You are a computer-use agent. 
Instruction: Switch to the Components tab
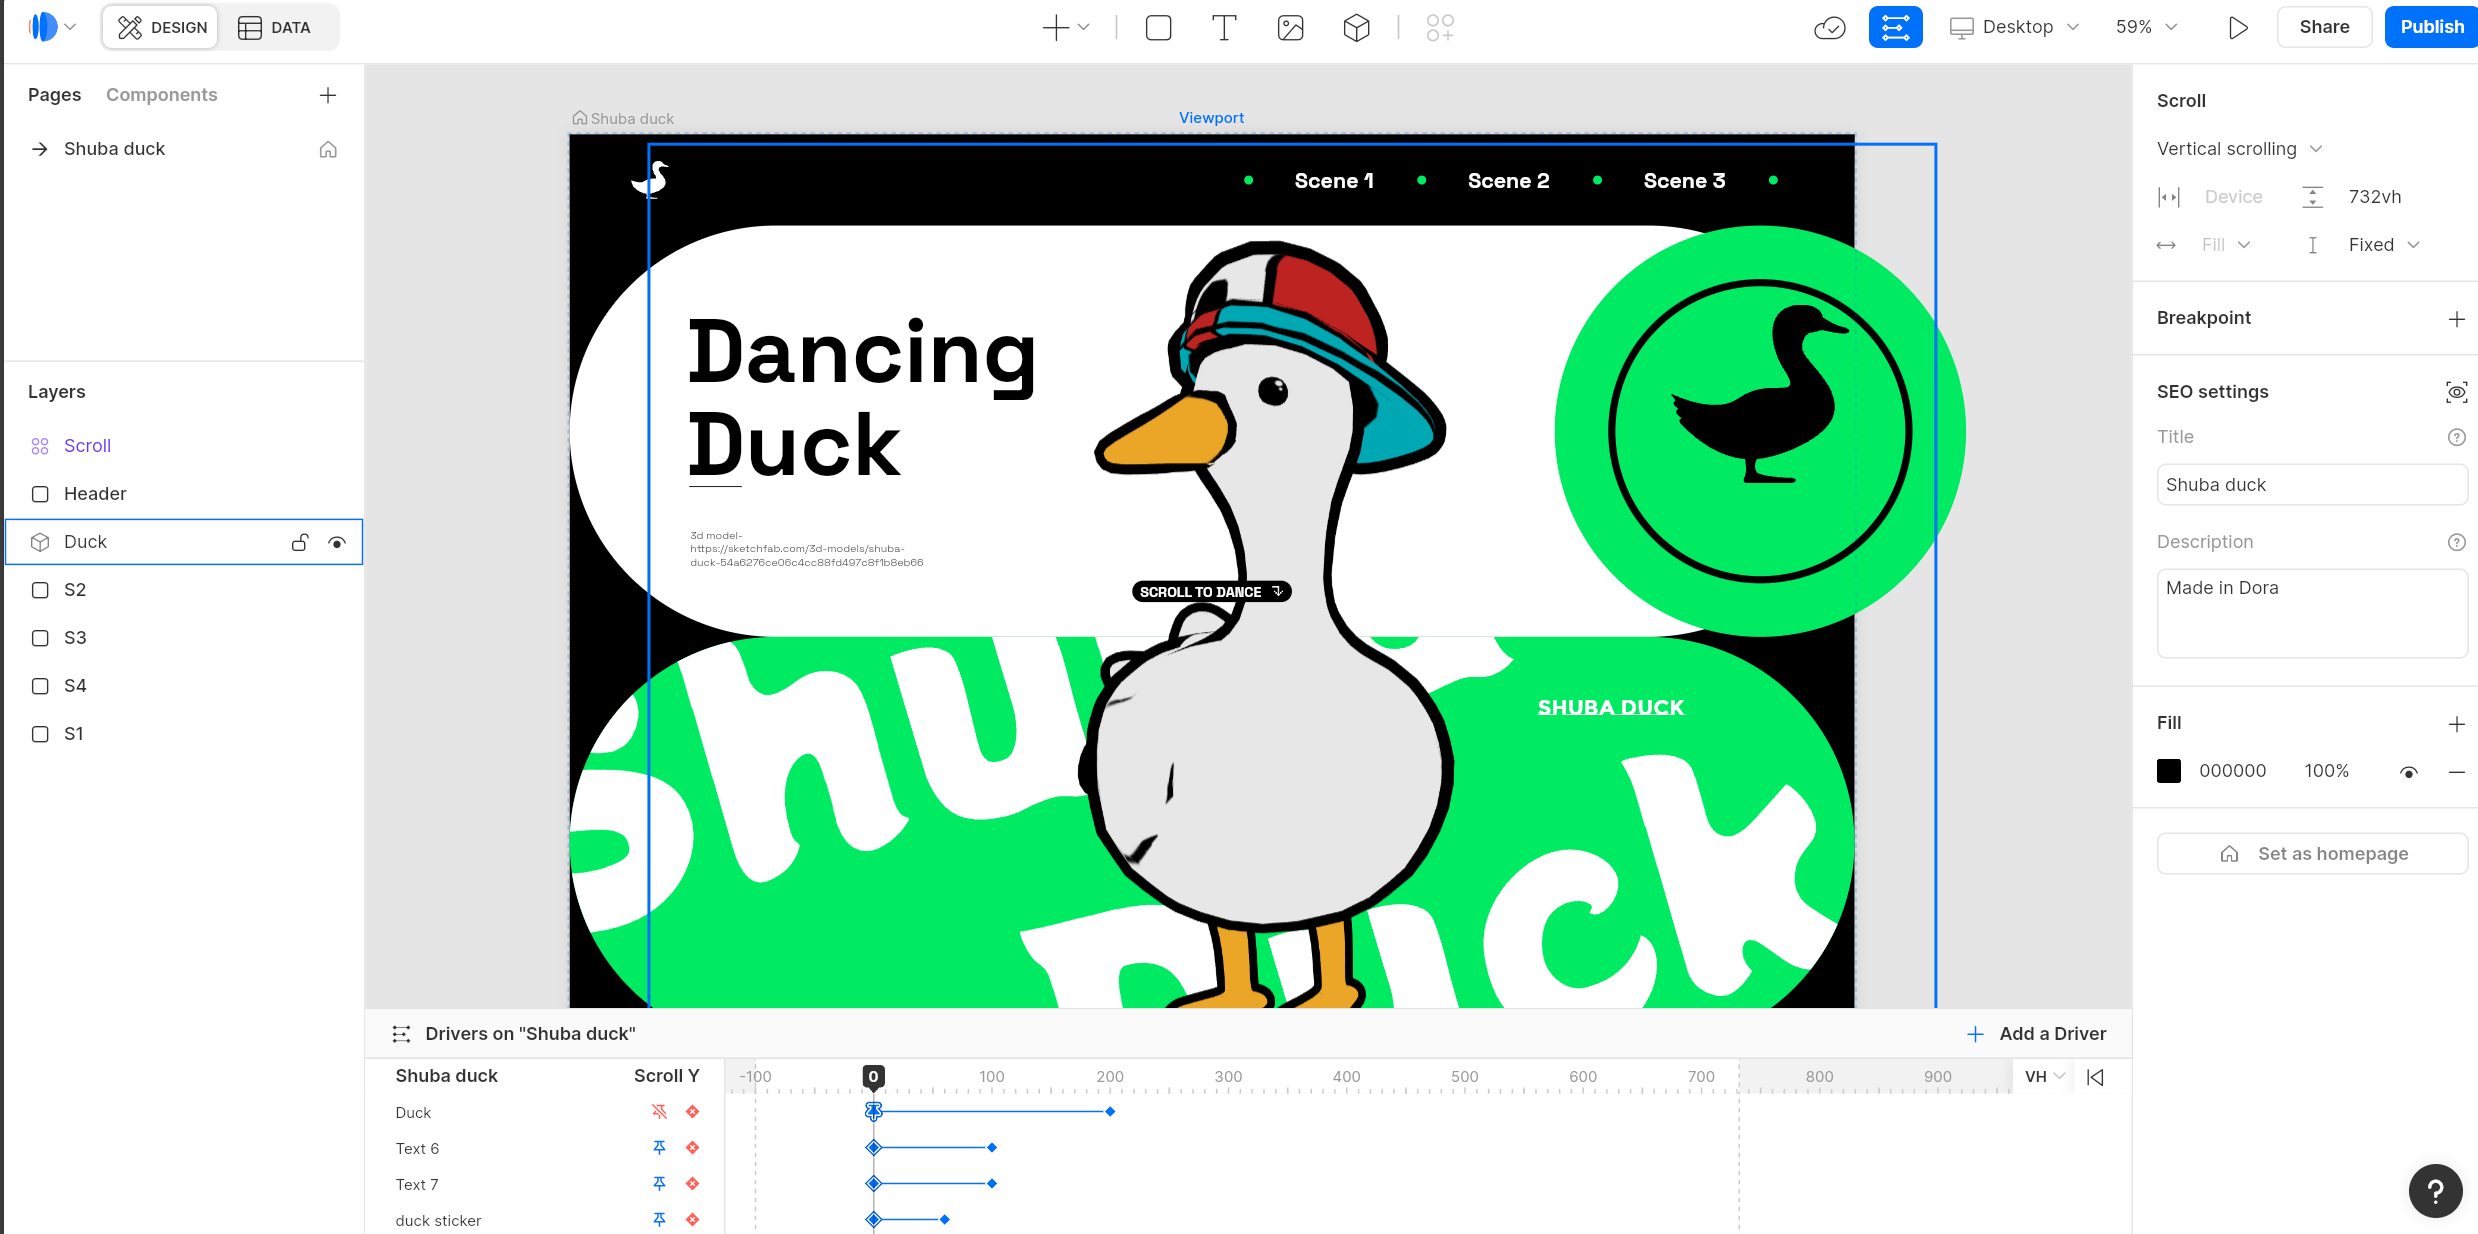tap(161, 95)
